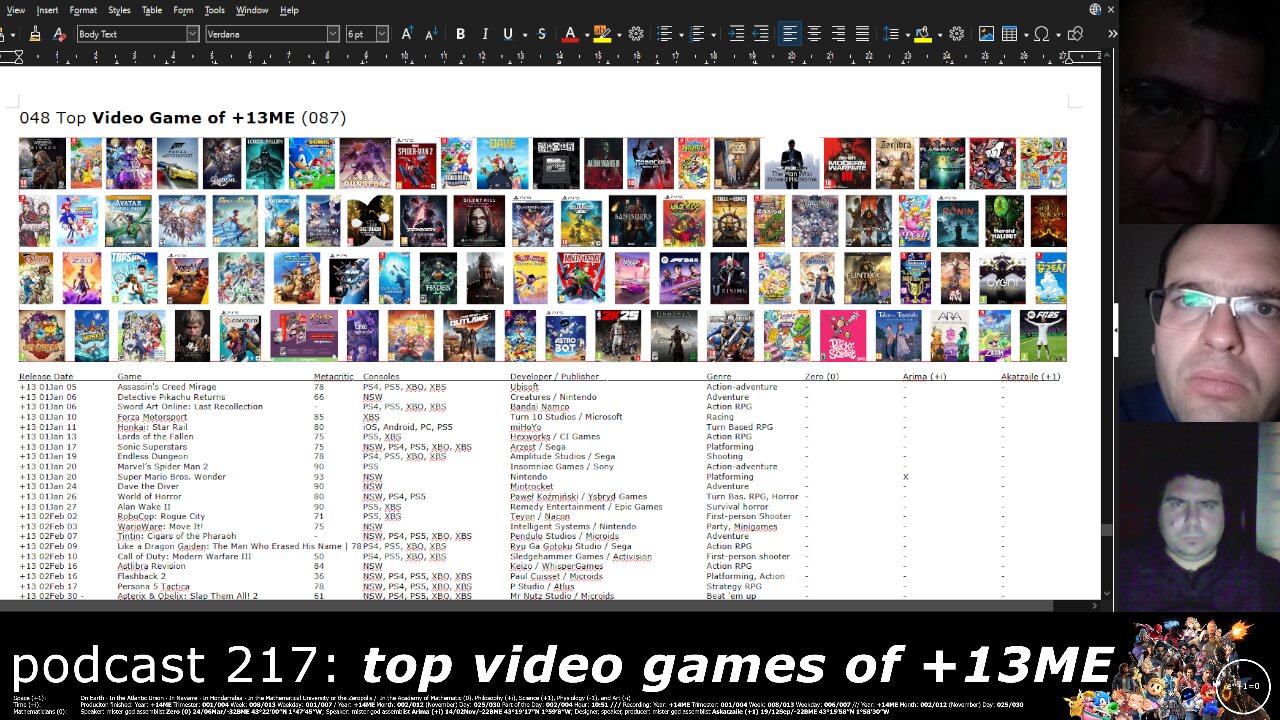The height and width of the screenshot is (720, 1280).
Task: Set alignment to Align Right
Action: click(x=838, y=34)
